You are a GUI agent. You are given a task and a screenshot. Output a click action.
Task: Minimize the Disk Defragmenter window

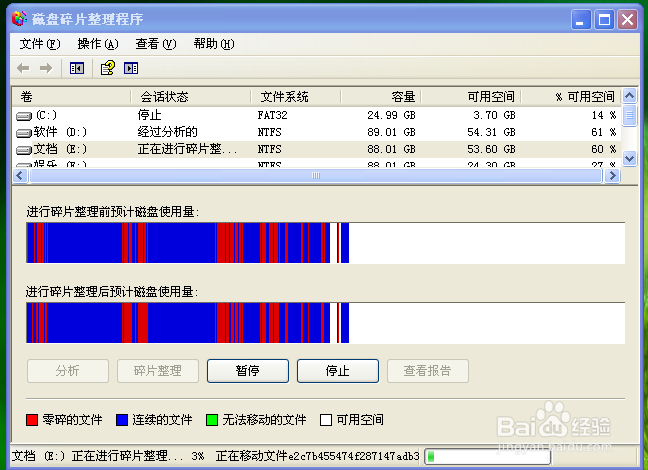click(x=581, y=19)
